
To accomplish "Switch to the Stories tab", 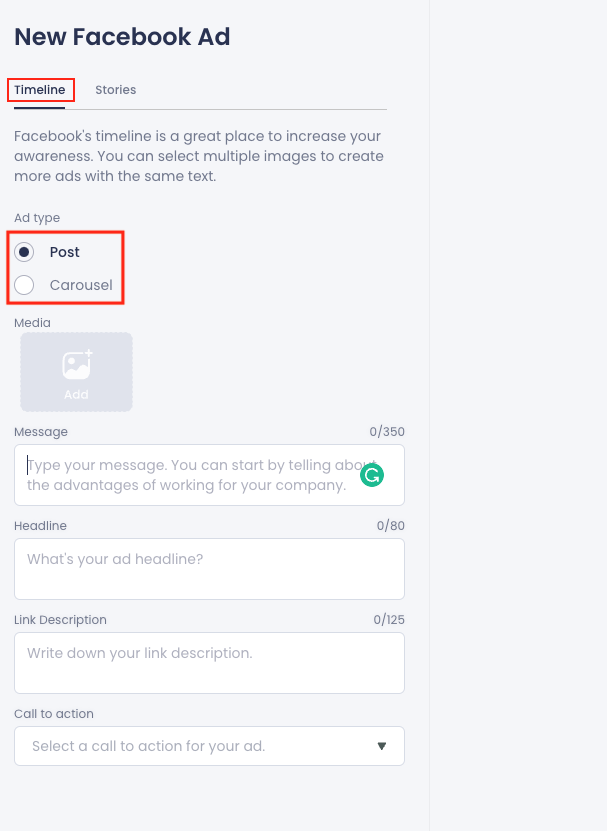I will pyautogui.click(x=115, y=90).
